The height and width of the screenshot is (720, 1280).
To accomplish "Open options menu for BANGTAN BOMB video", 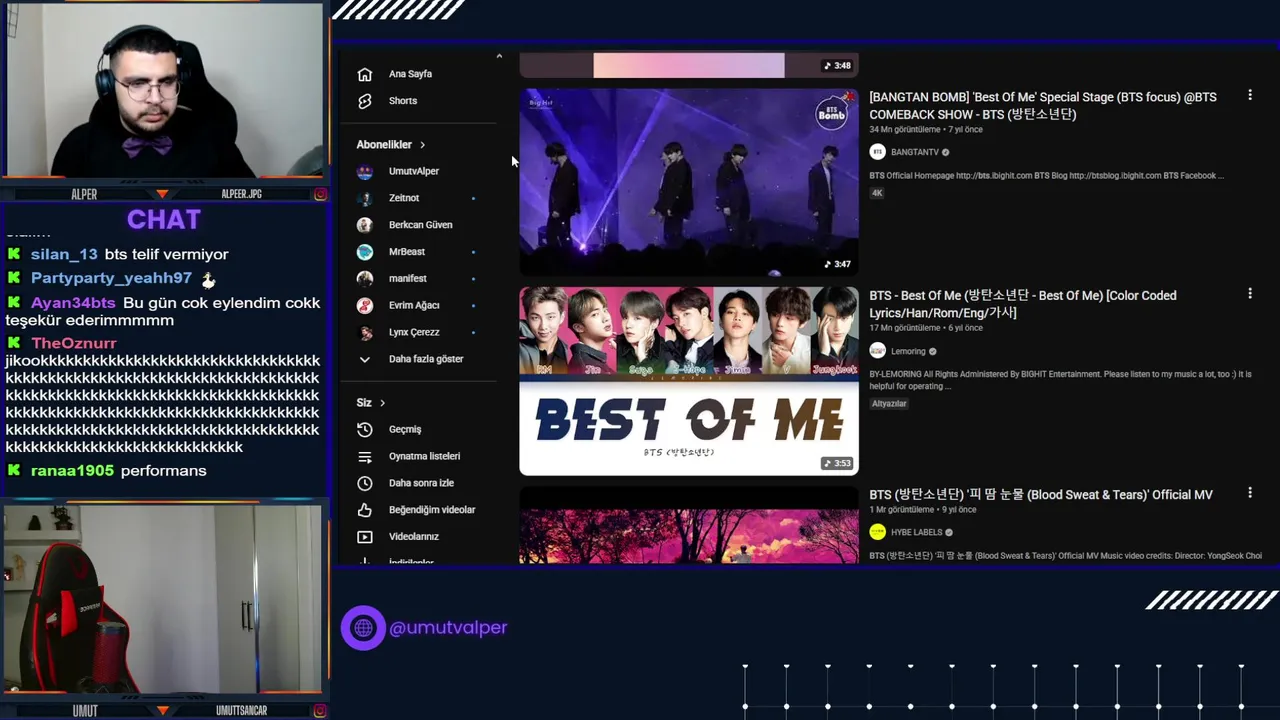I will click(x=1249, y=95).
